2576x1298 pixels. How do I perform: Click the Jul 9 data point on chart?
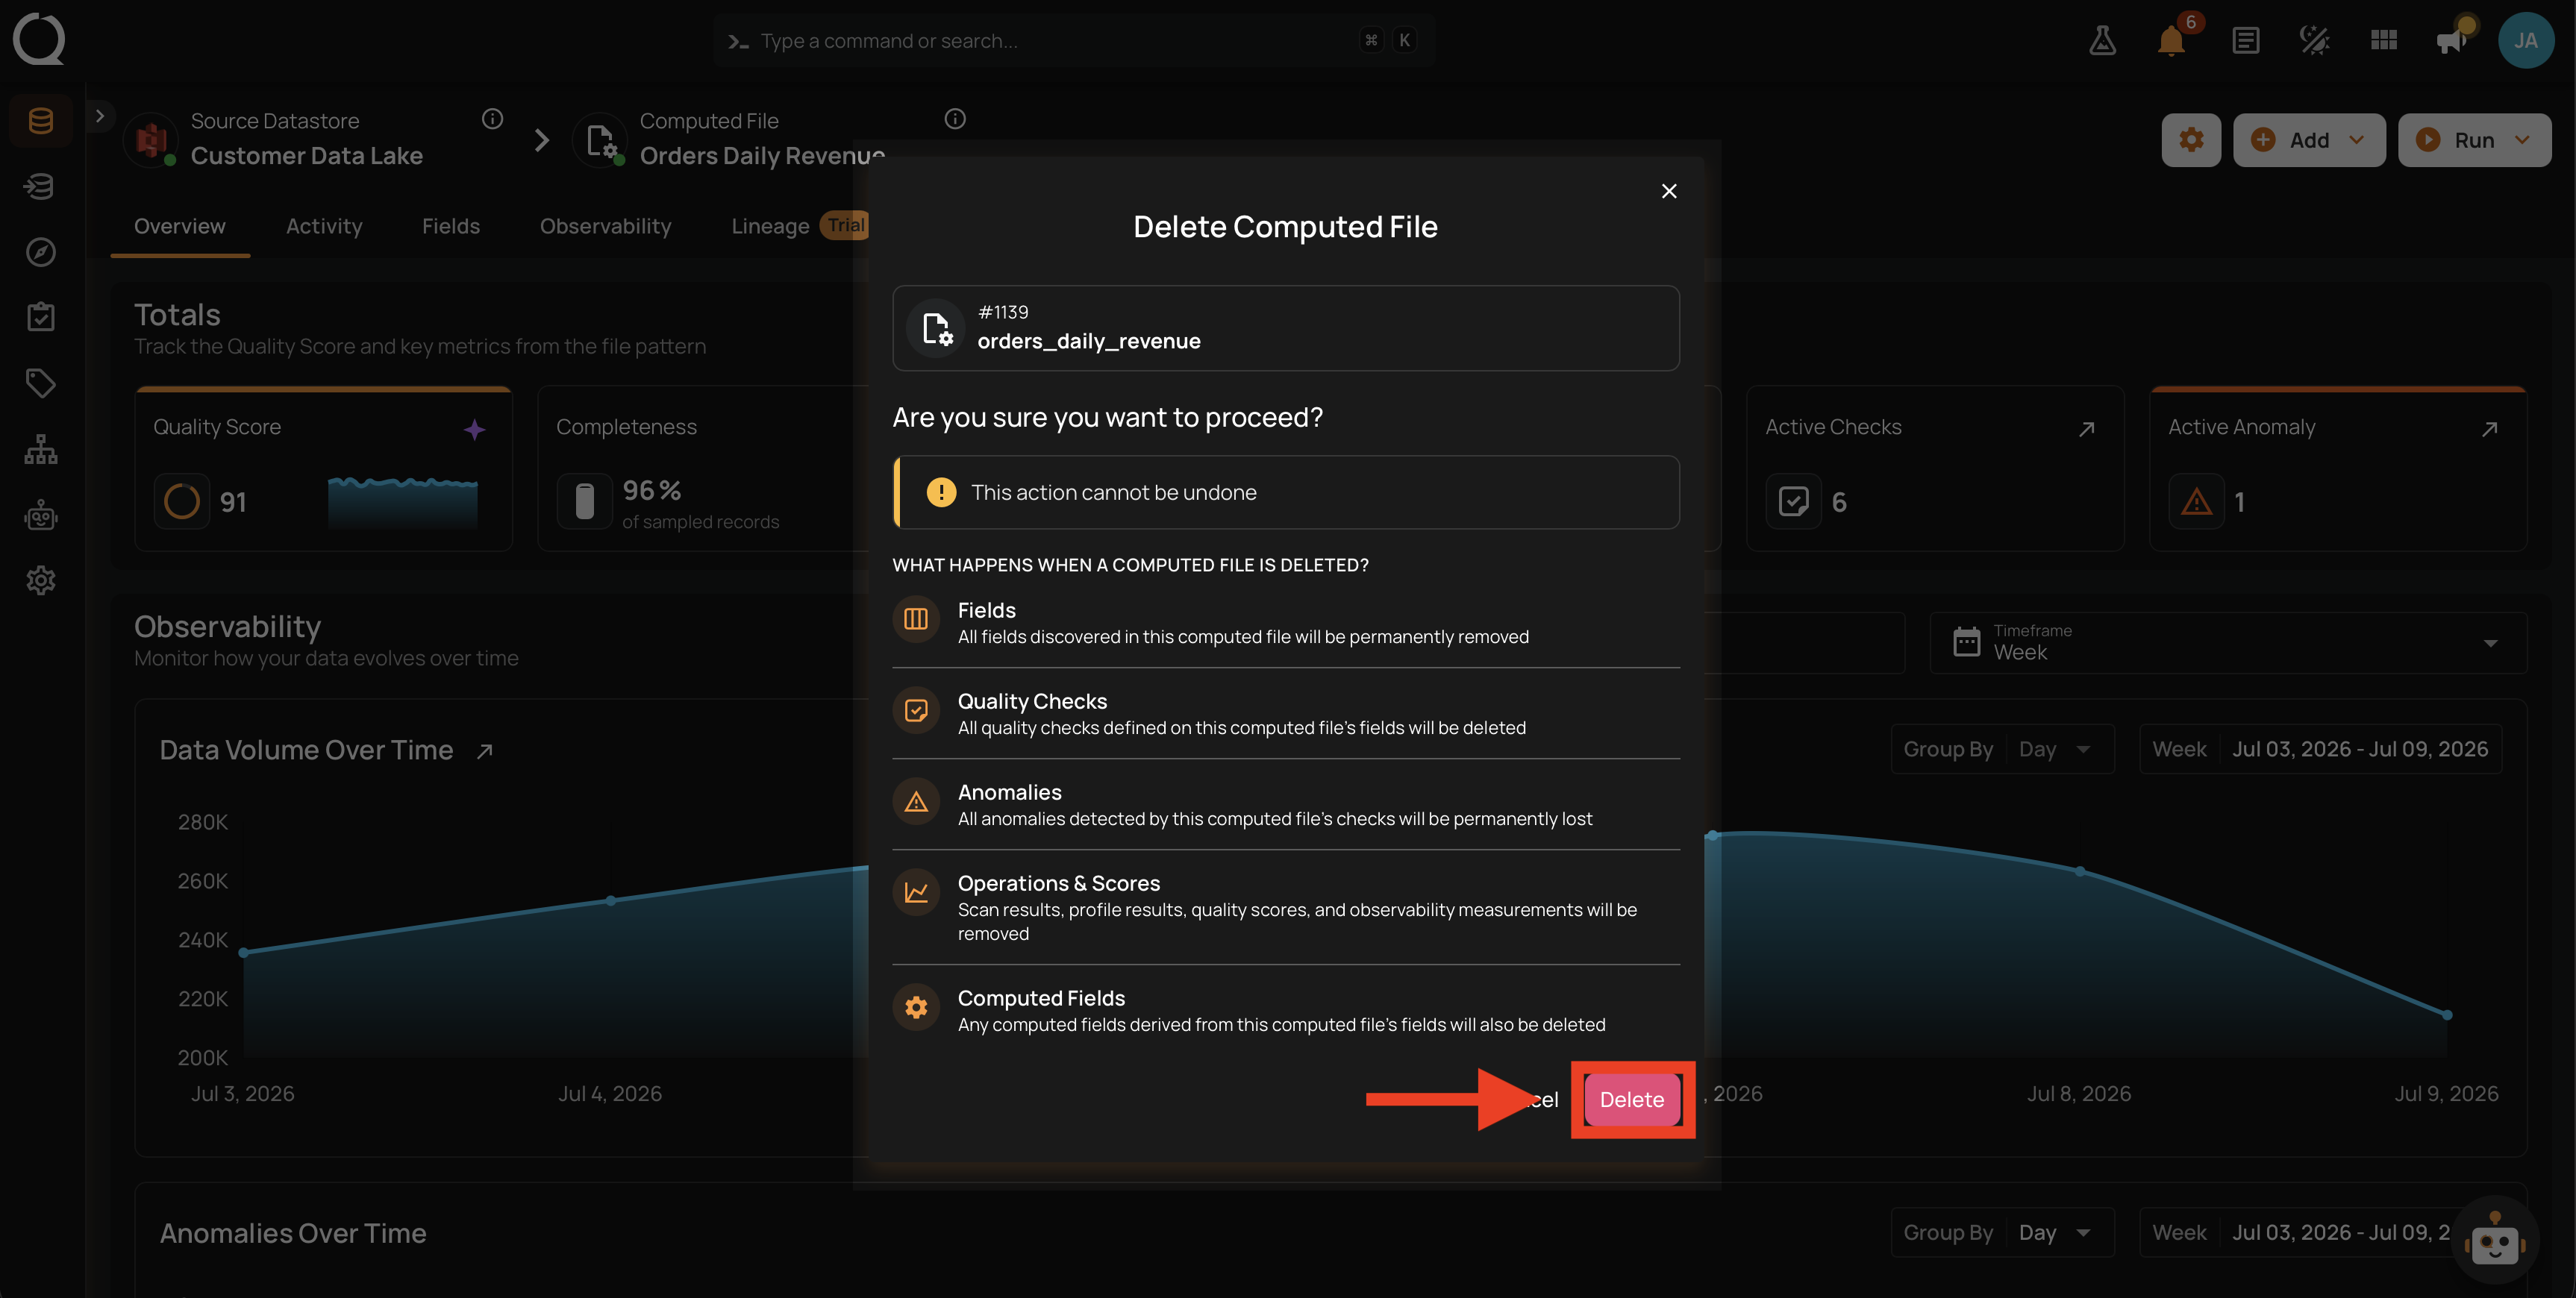[x=2447, y=1015]
